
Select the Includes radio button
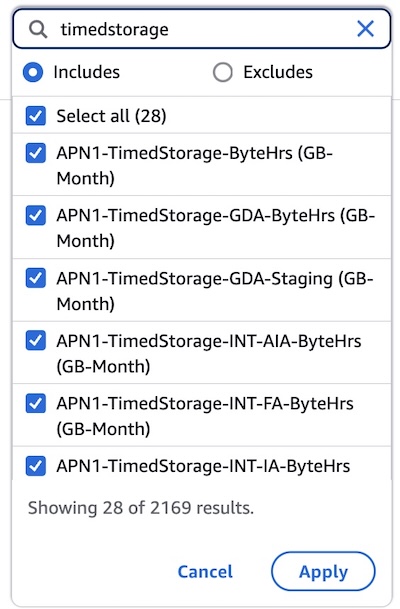[33, 72]
